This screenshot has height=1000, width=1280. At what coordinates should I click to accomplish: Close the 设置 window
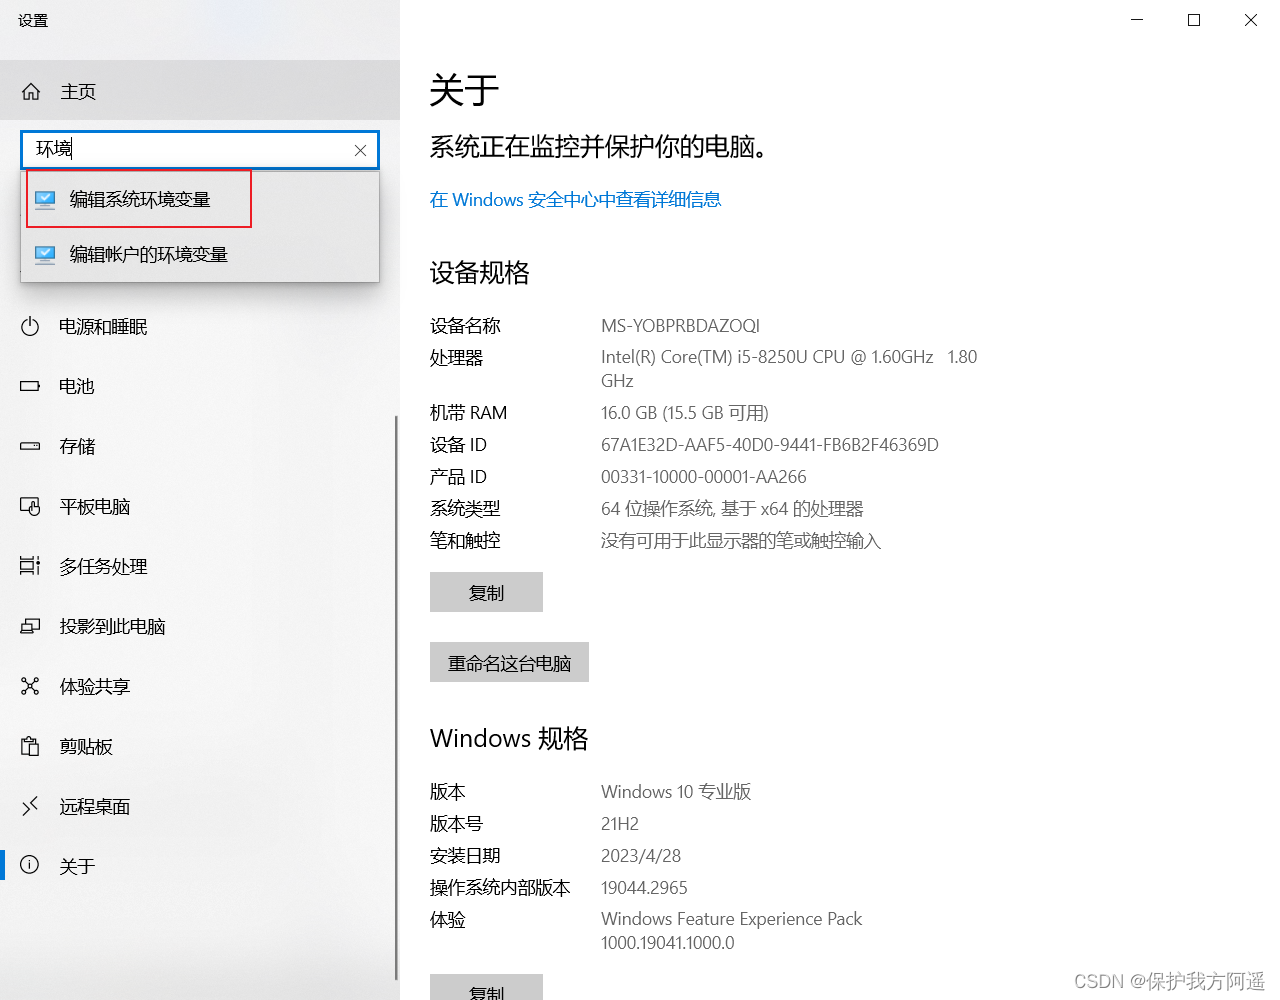click(x=1251, y=20)
